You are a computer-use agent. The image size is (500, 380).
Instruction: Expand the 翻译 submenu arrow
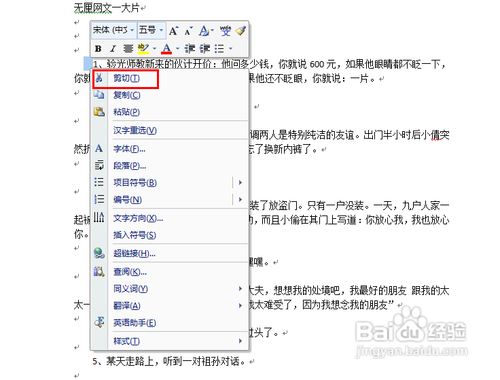[x=240, y=306]
